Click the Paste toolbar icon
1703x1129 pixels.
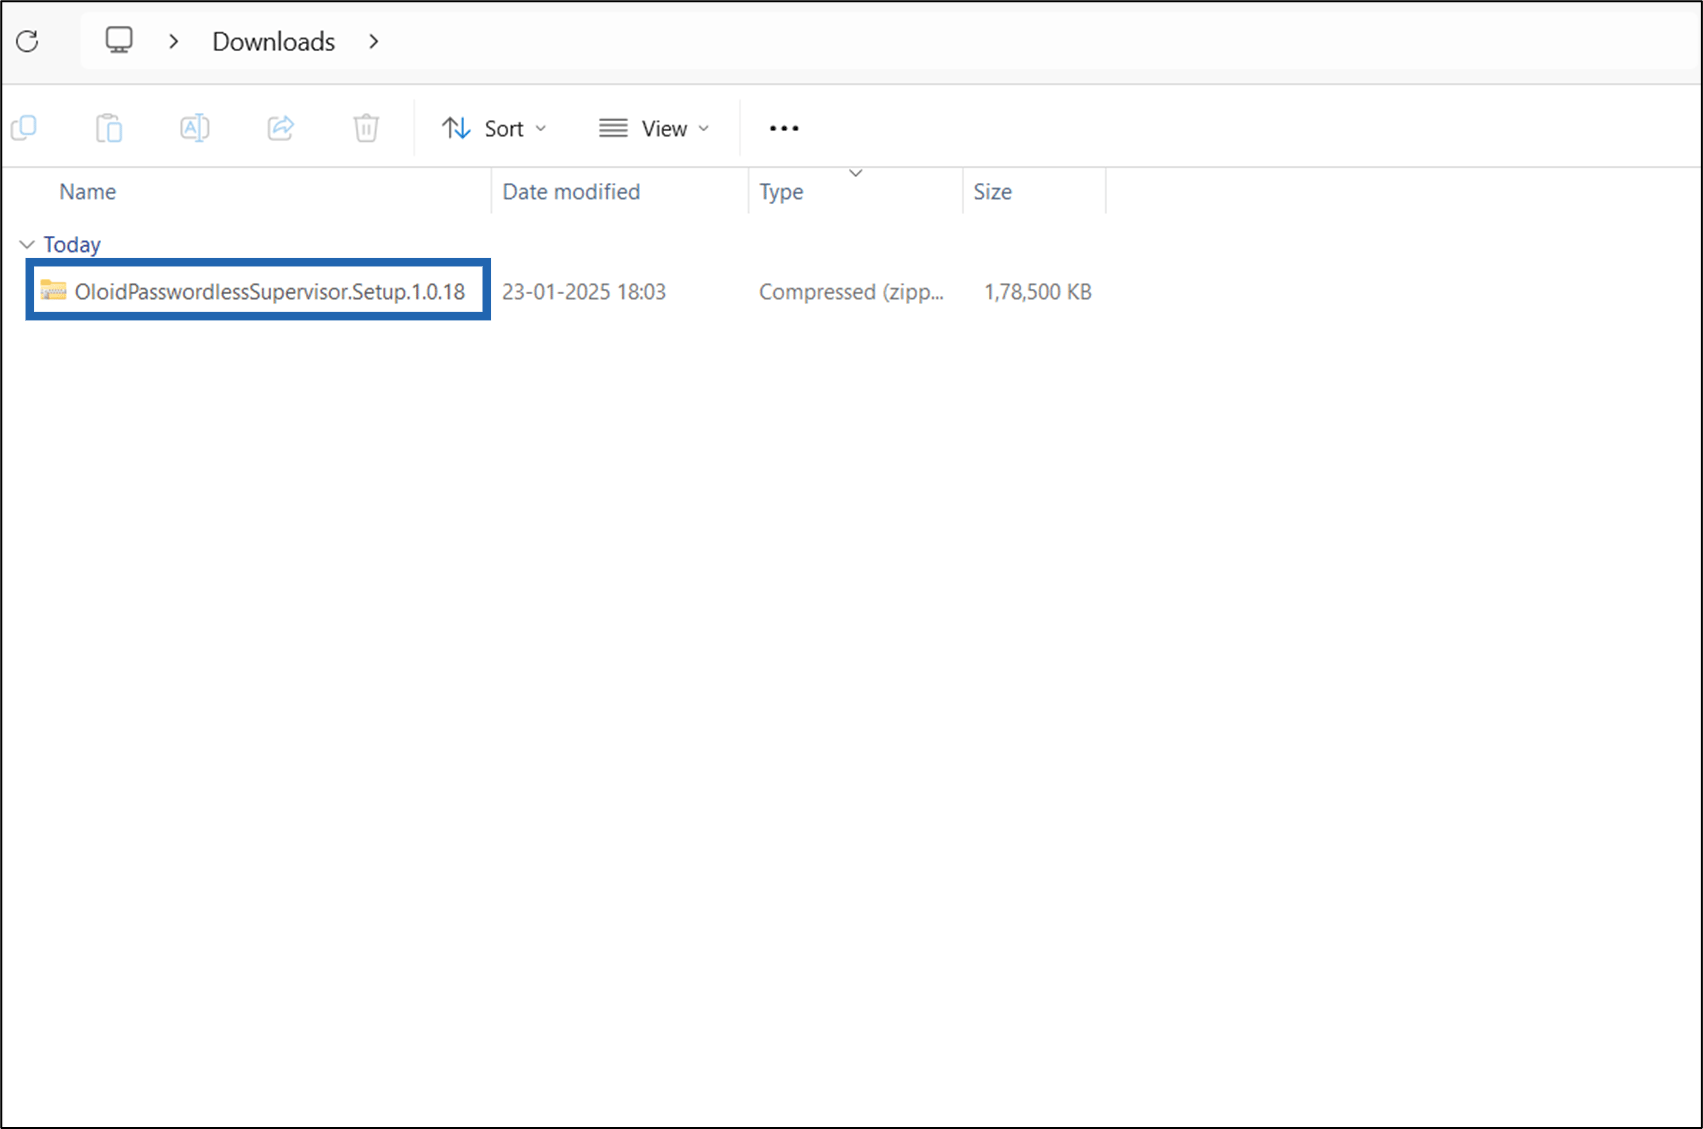(109, 128)
